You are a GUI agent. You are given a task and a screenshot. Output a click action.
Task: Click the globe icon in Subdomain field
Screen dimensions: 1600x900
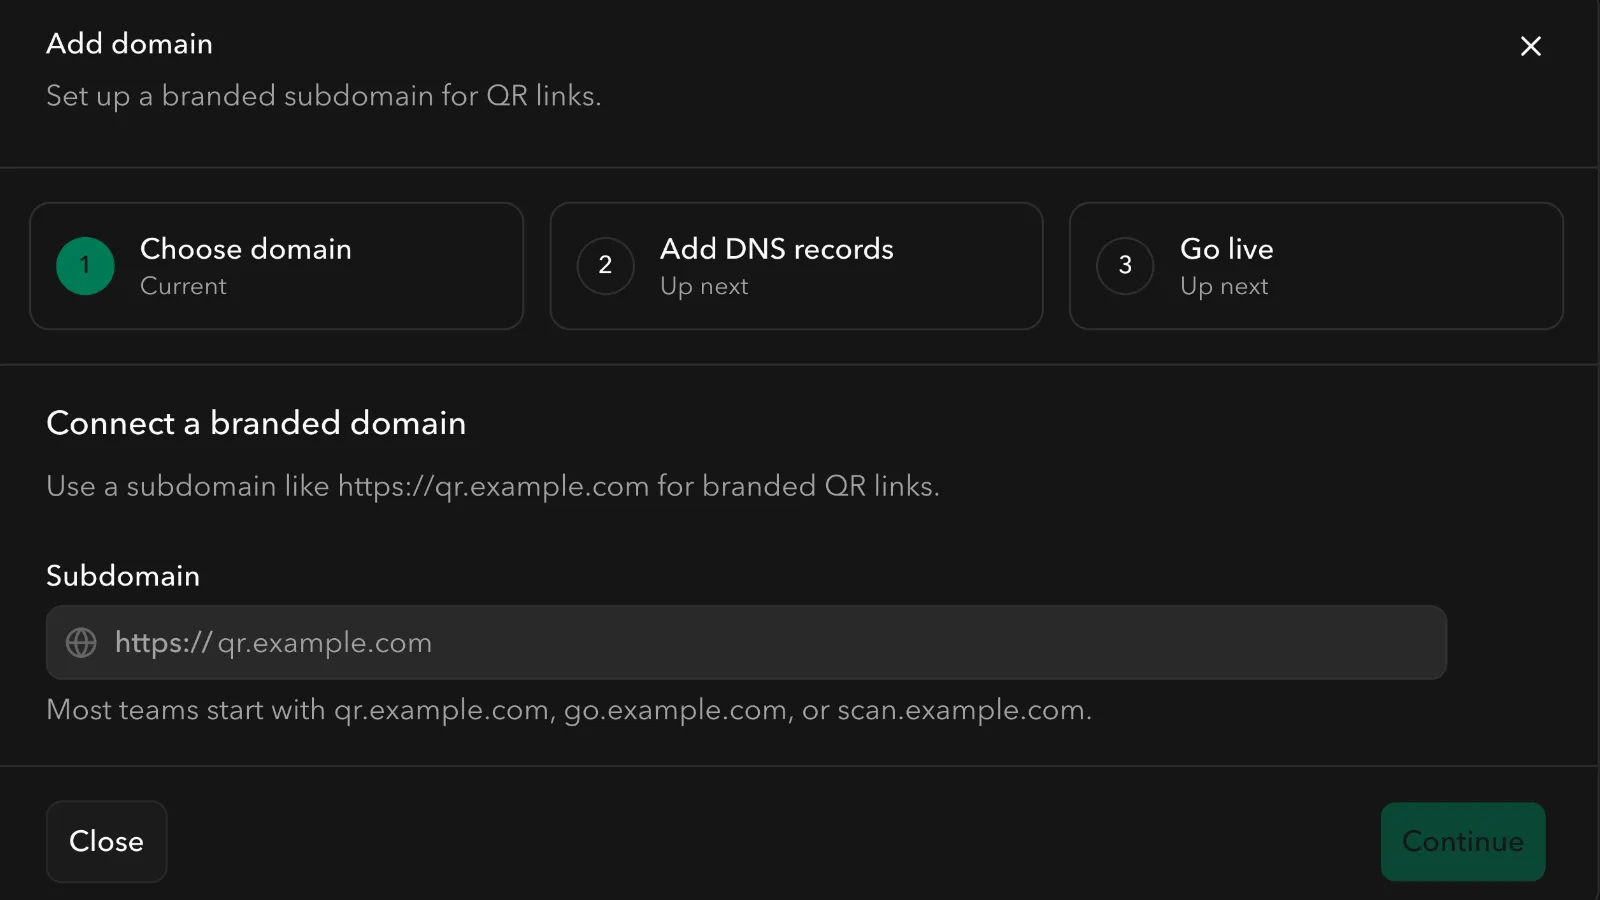pyautogui.click(x=81, y=643)
